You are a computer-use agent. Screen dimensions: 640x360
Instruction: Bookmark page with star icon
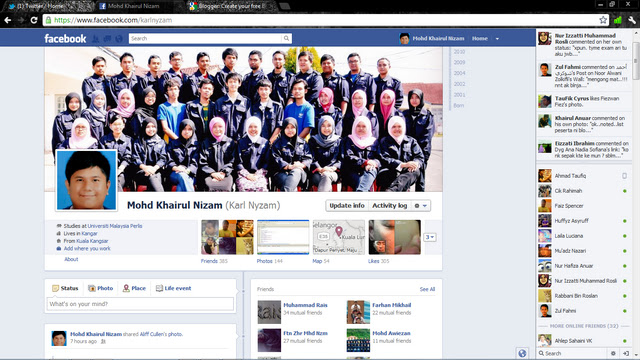coord(603,20)
